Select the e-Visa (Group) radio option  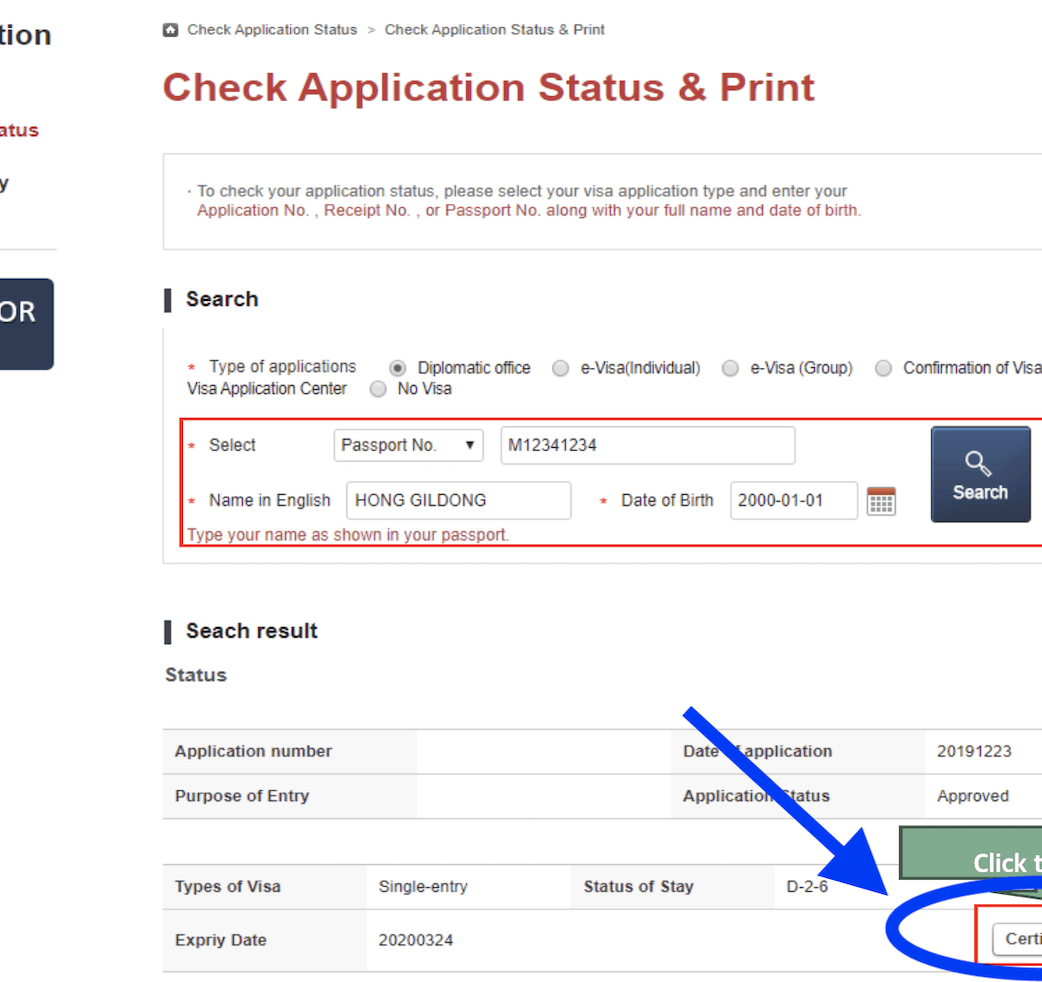(x=731, y=368)
